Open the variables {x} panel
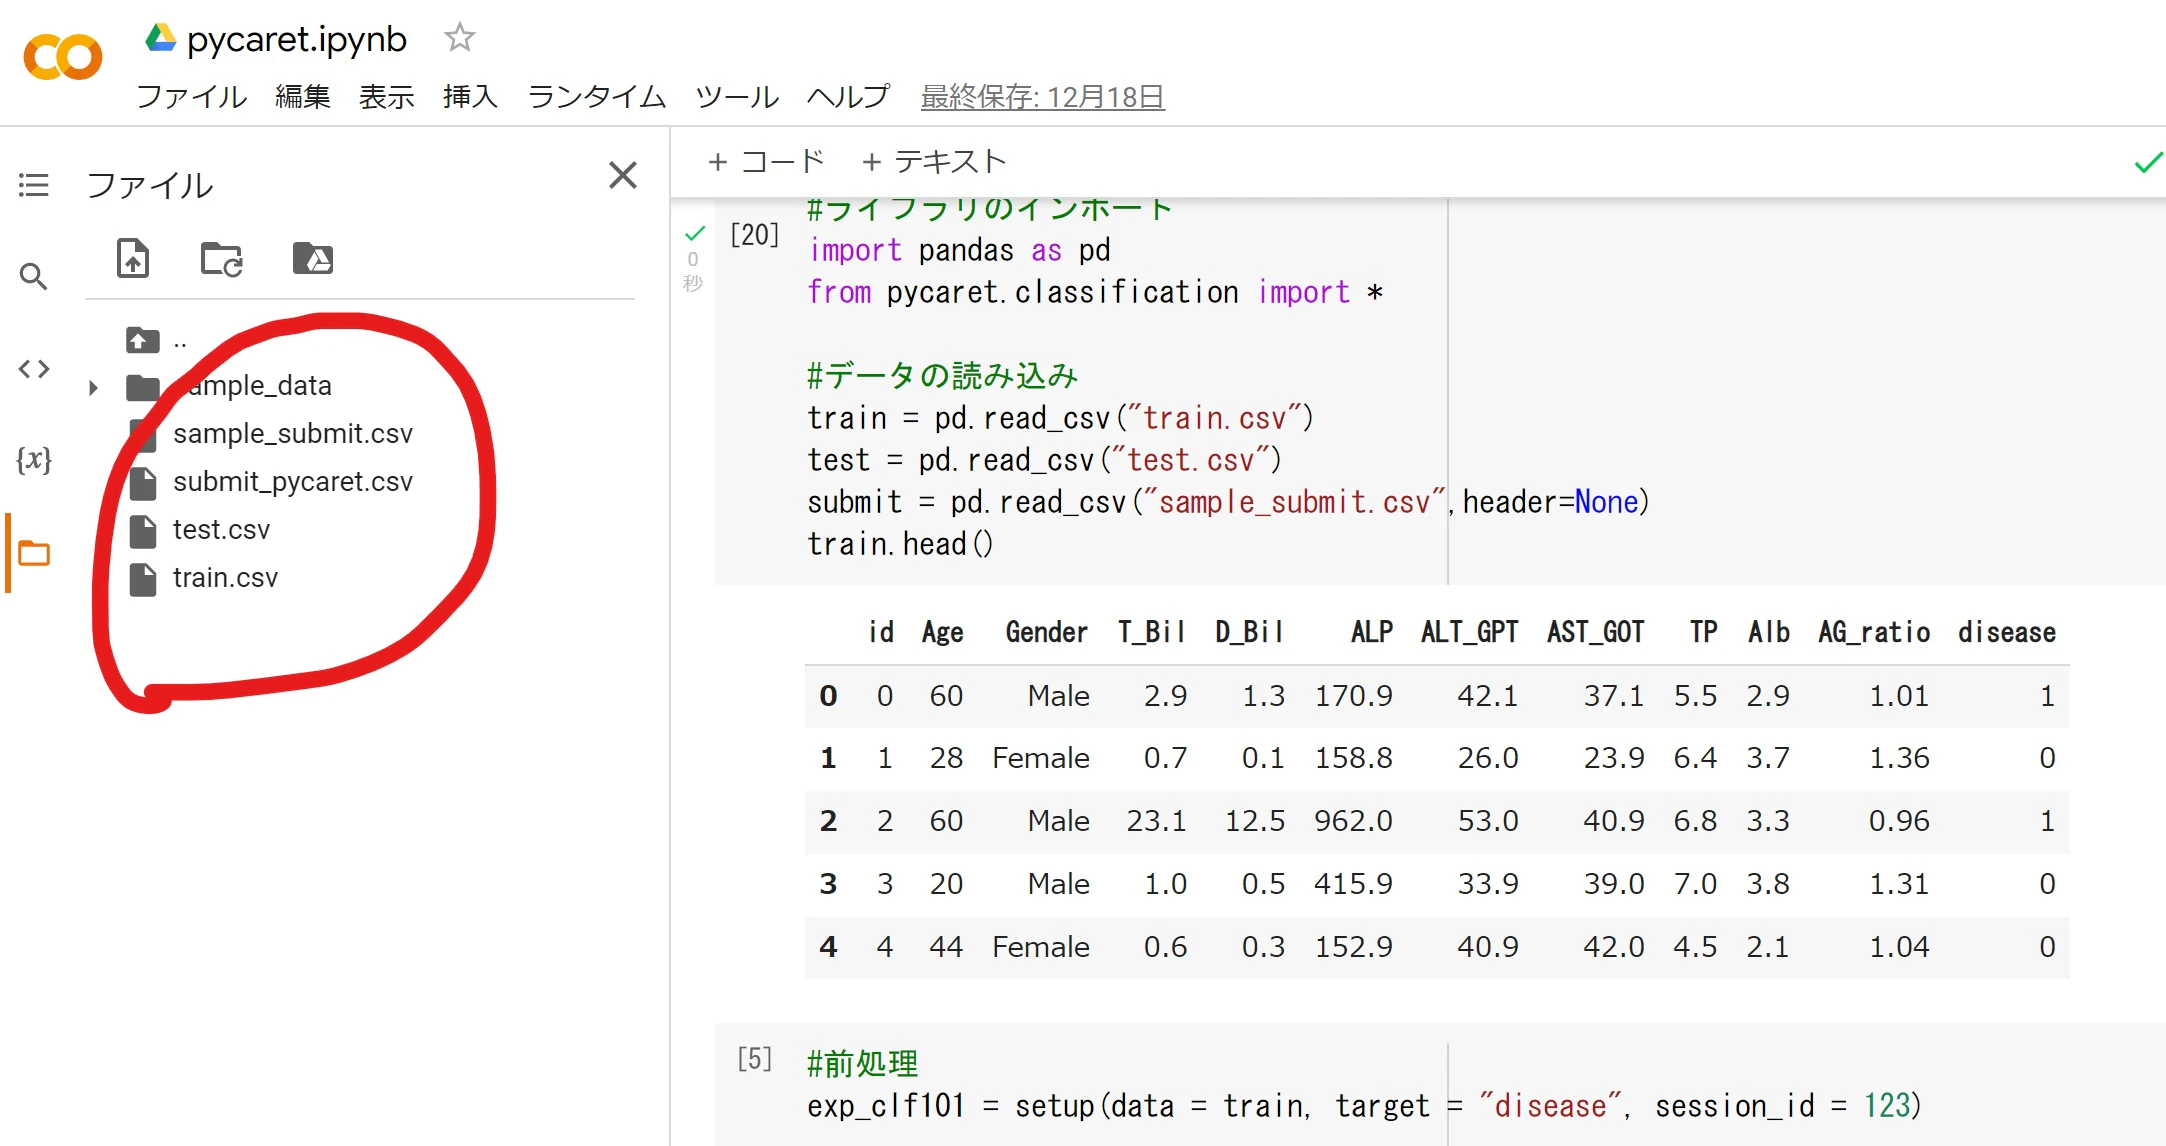The image size is (2166, 1146). point(33,460)
